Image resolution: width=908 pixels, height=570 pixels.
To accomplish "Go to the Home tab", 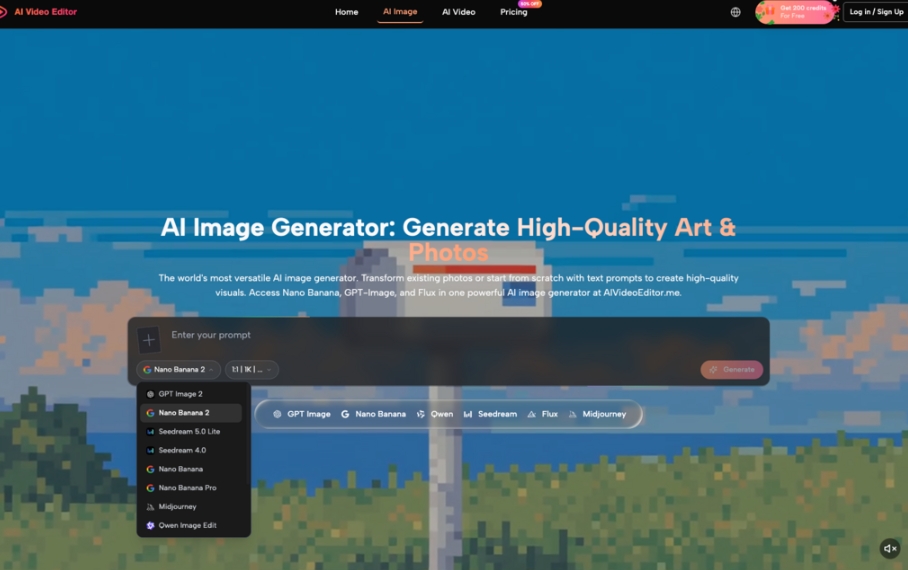I will click(x=346, y=12).
